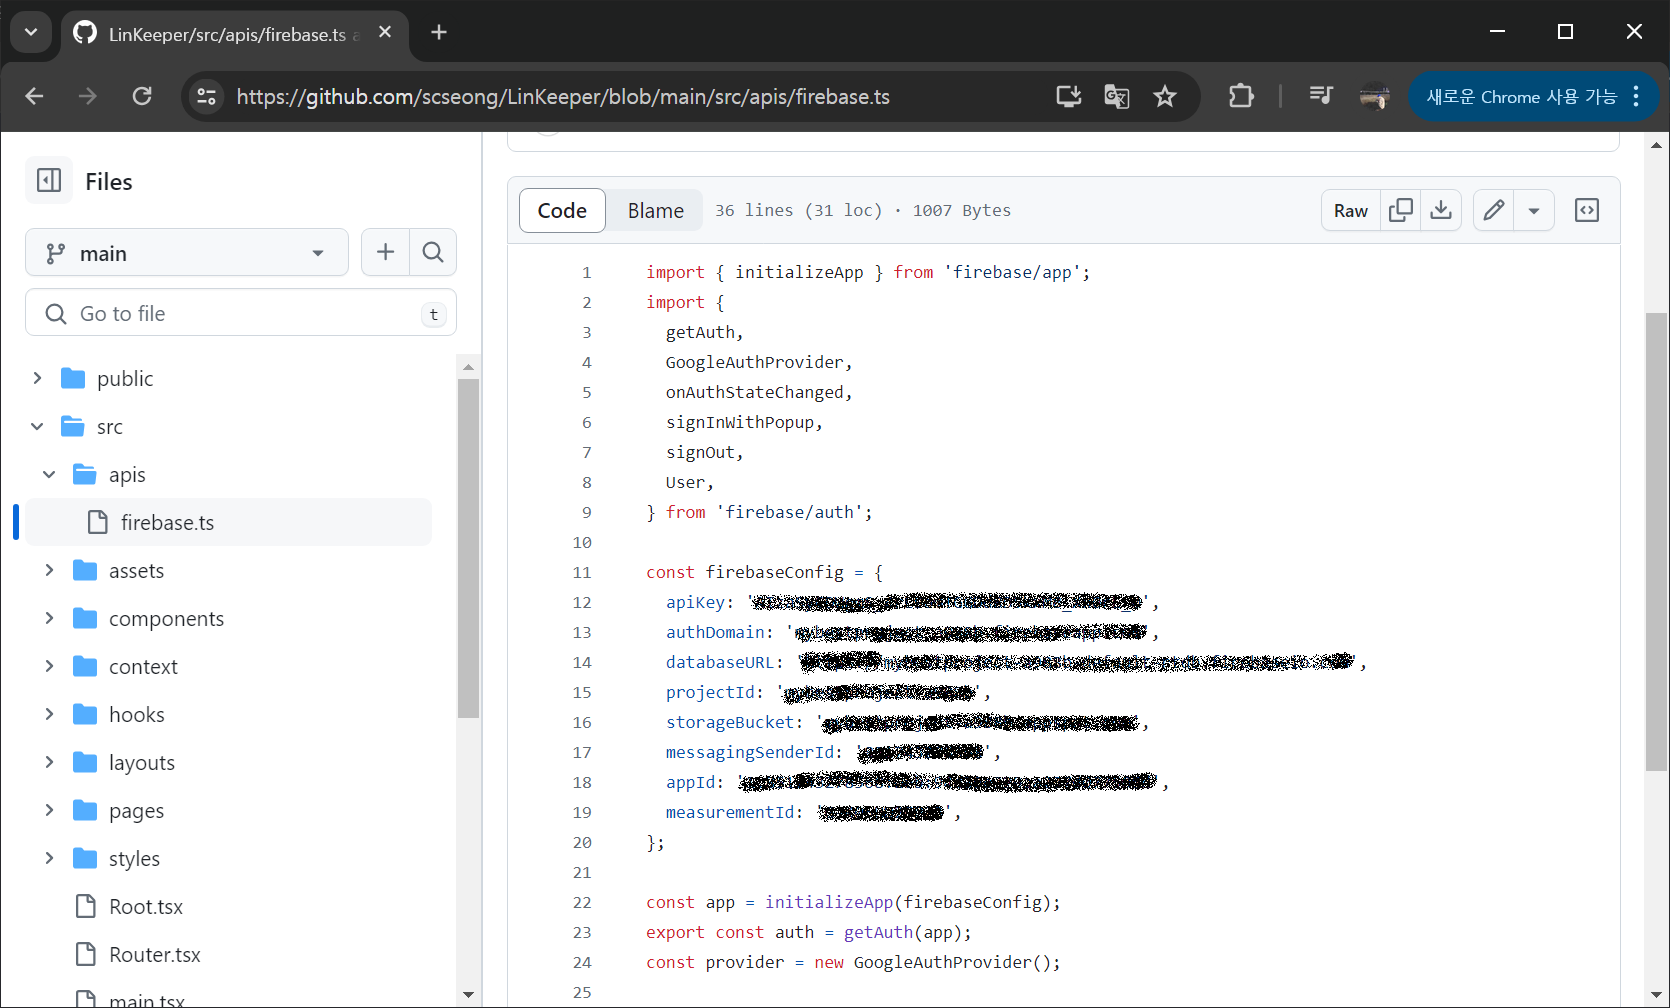Click the page scroll up arrow
This screenshot has width=1670, height=1008.
(1657, 145)
